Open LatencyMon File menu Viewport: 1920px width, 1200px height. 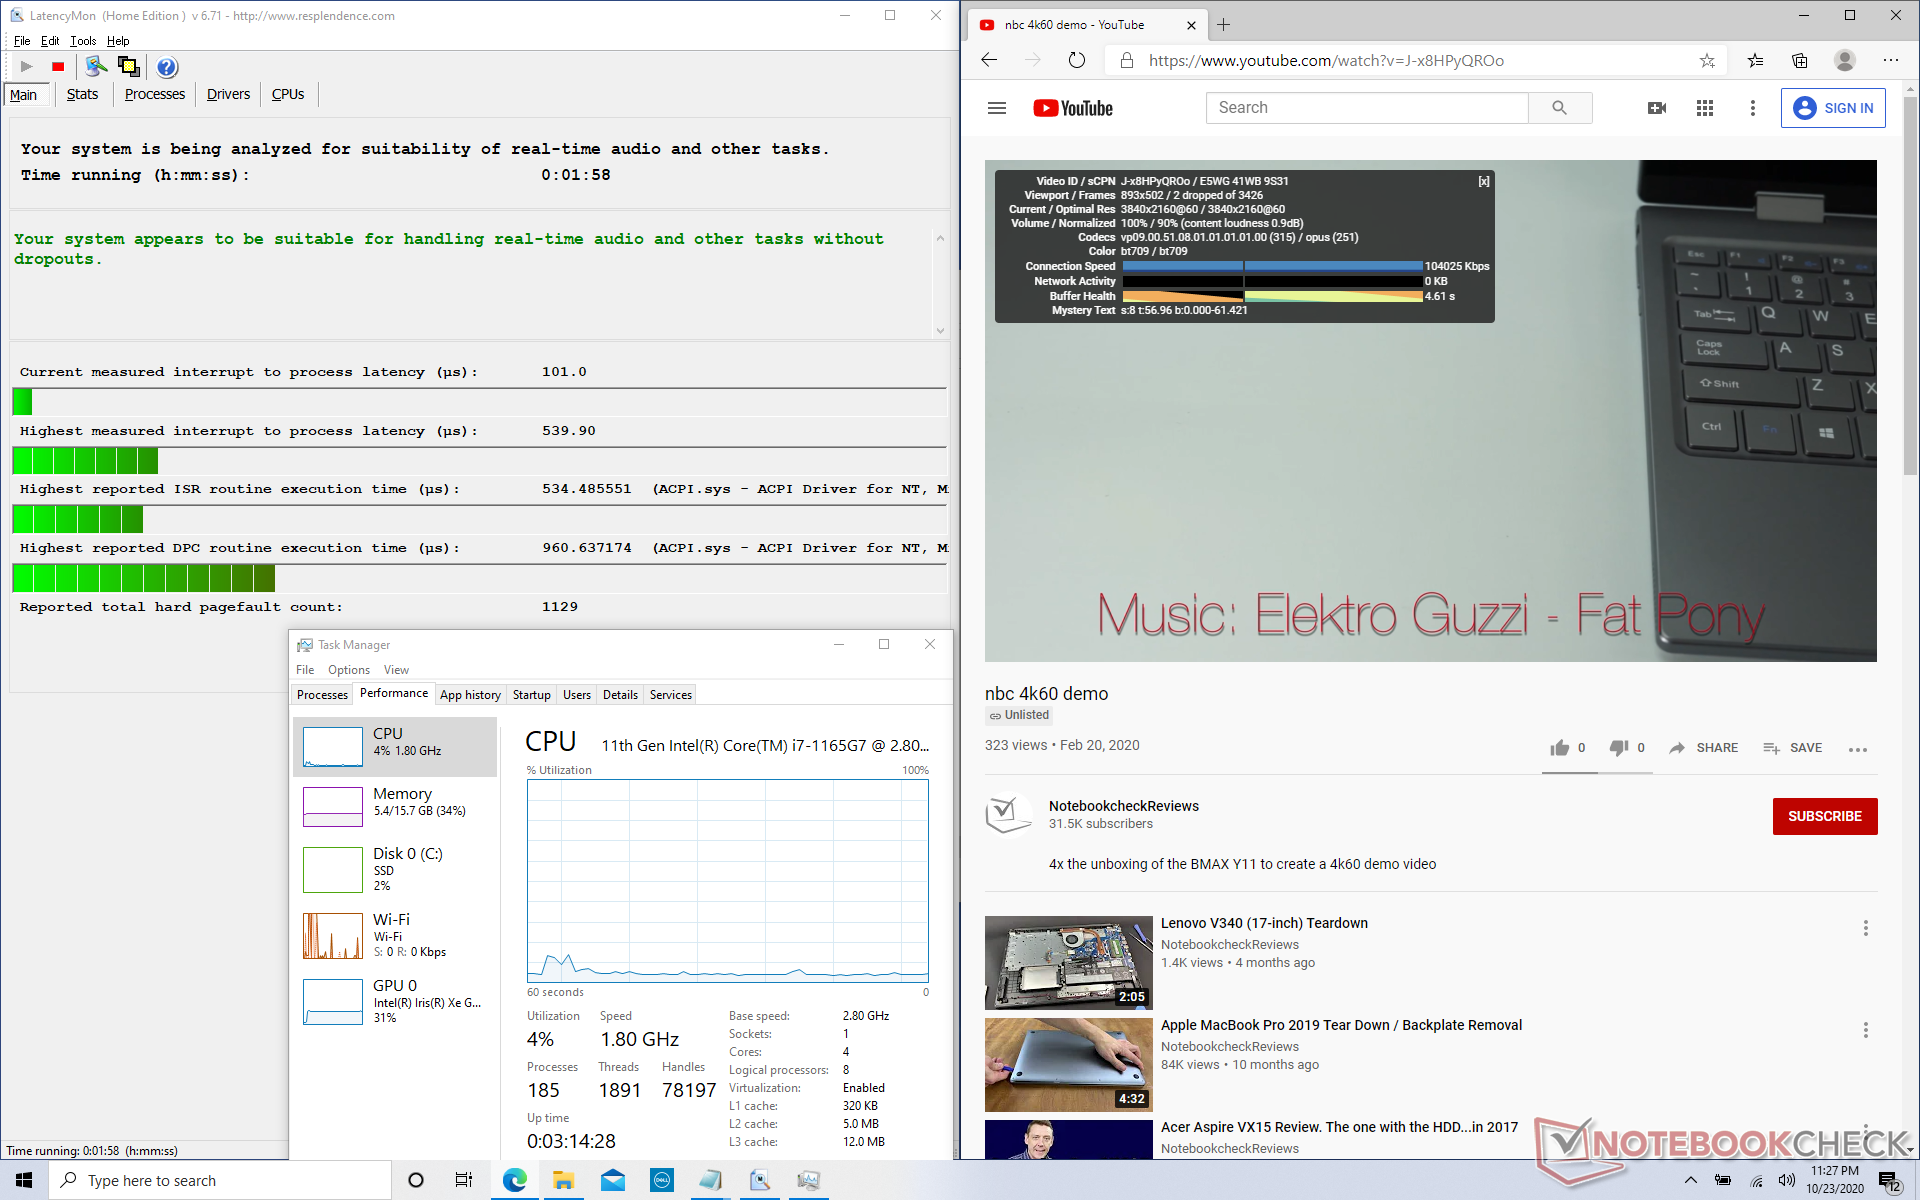[22, 41]
